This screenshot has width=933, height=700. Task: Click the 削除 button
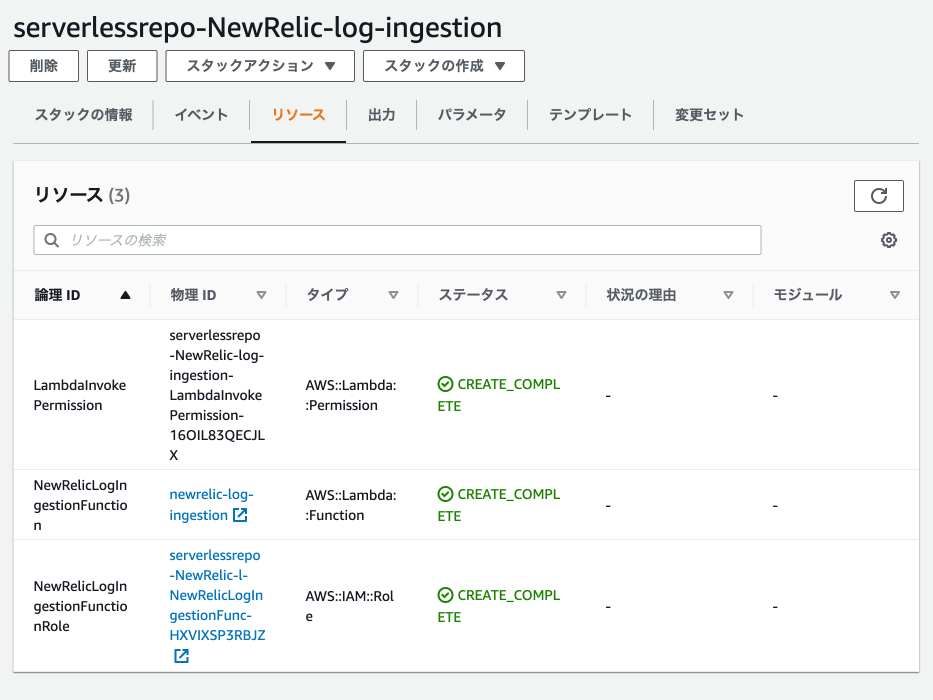pyautogui.click(x=43, y=65)
